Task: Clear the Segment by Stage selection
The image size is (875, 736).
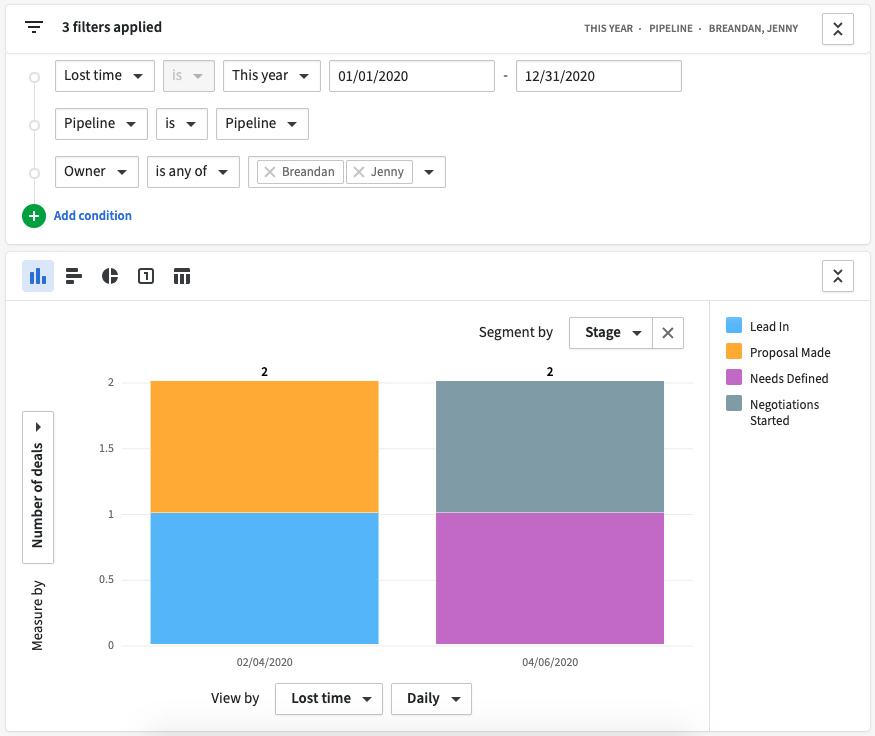Action: 668,333
